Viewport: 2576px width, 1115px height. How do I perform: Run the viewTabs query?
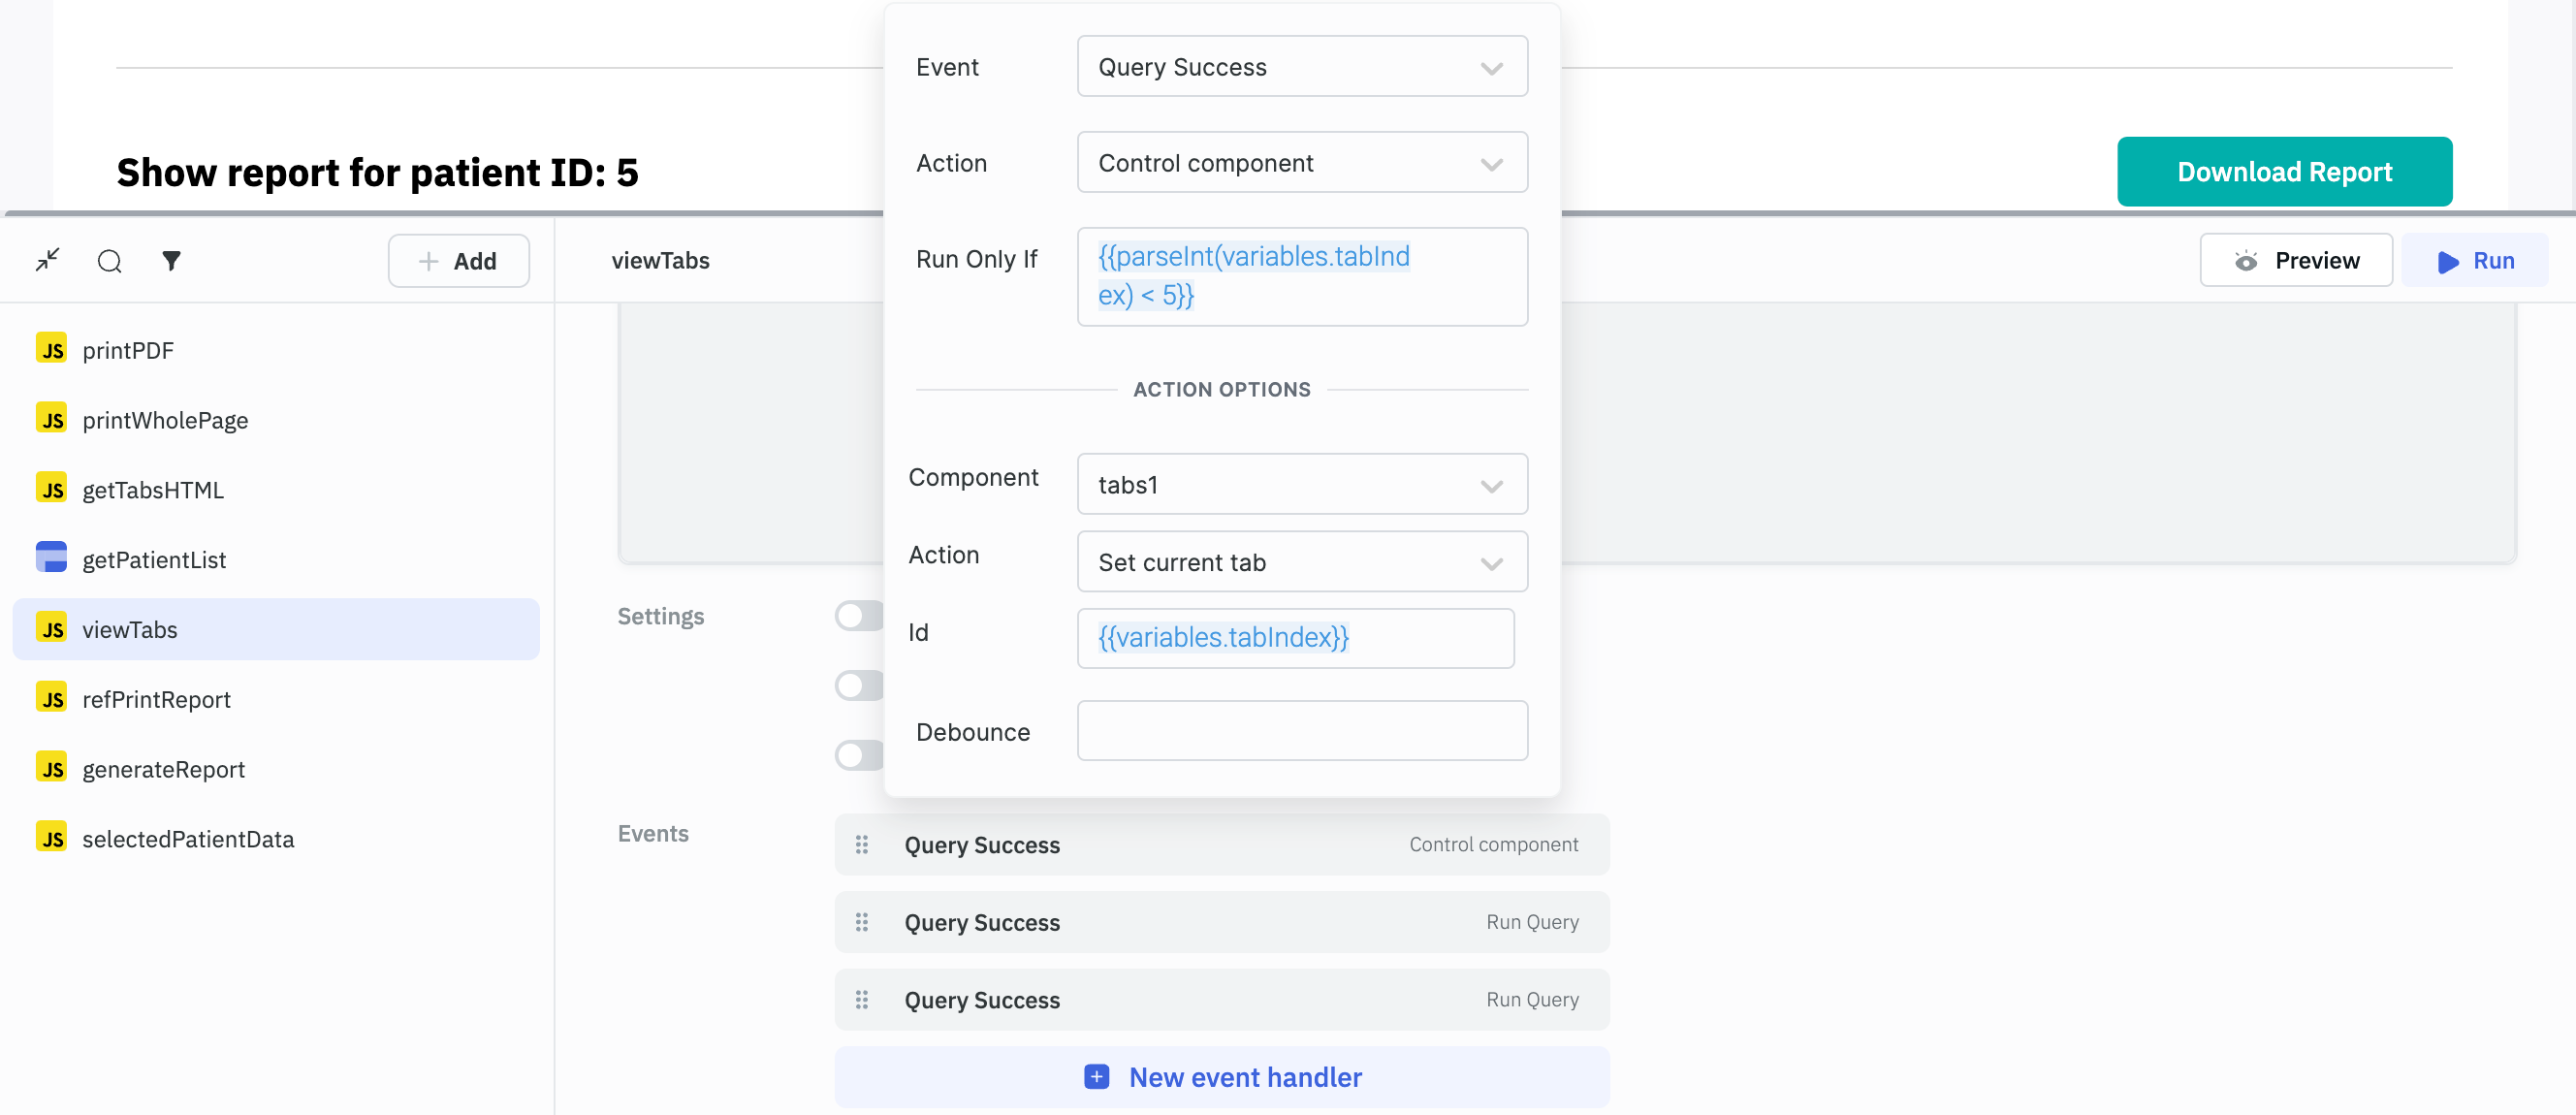(2474, 261)
